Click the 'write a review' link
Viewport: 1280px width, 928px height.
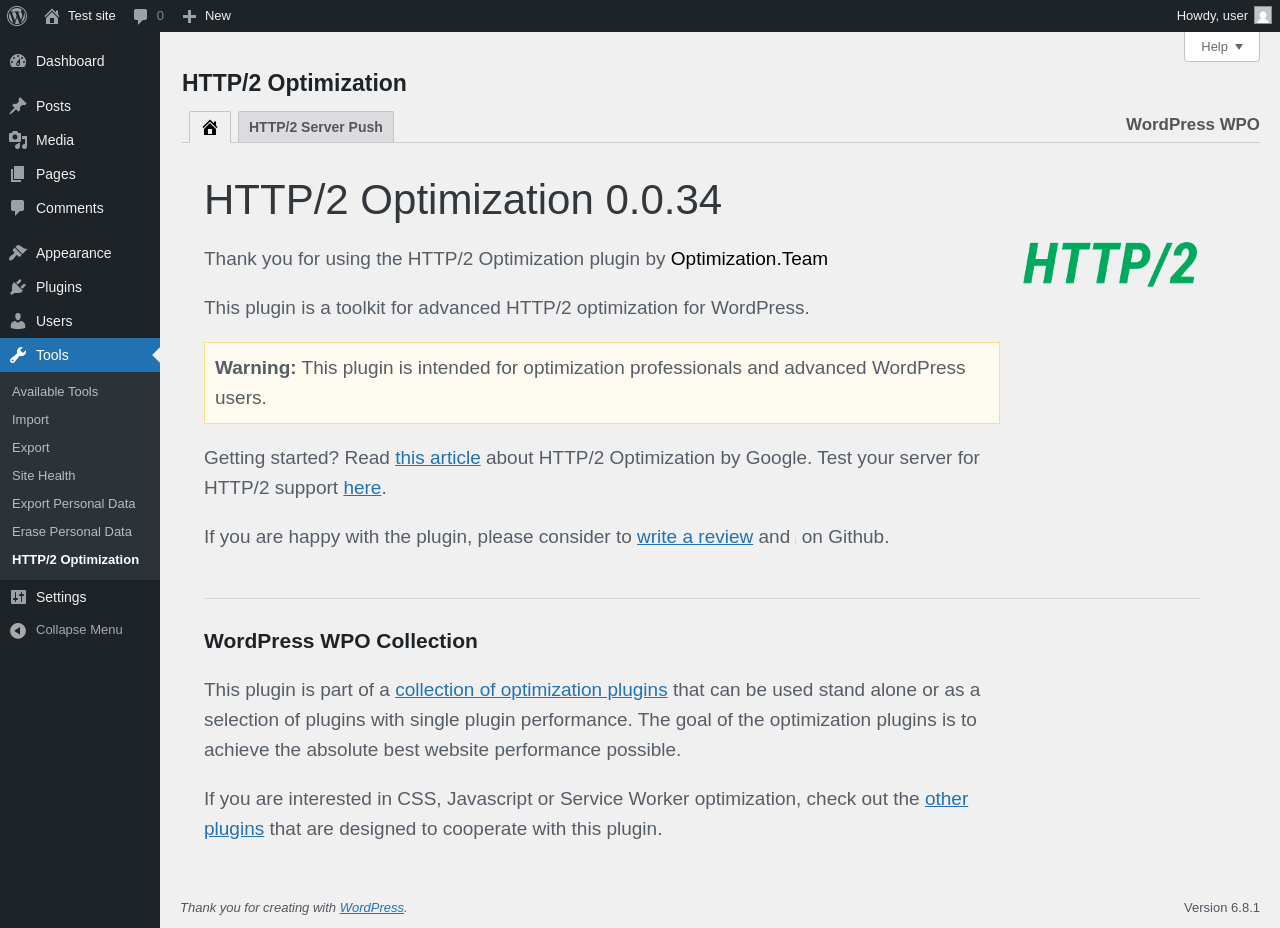click(x=695, y=537)
